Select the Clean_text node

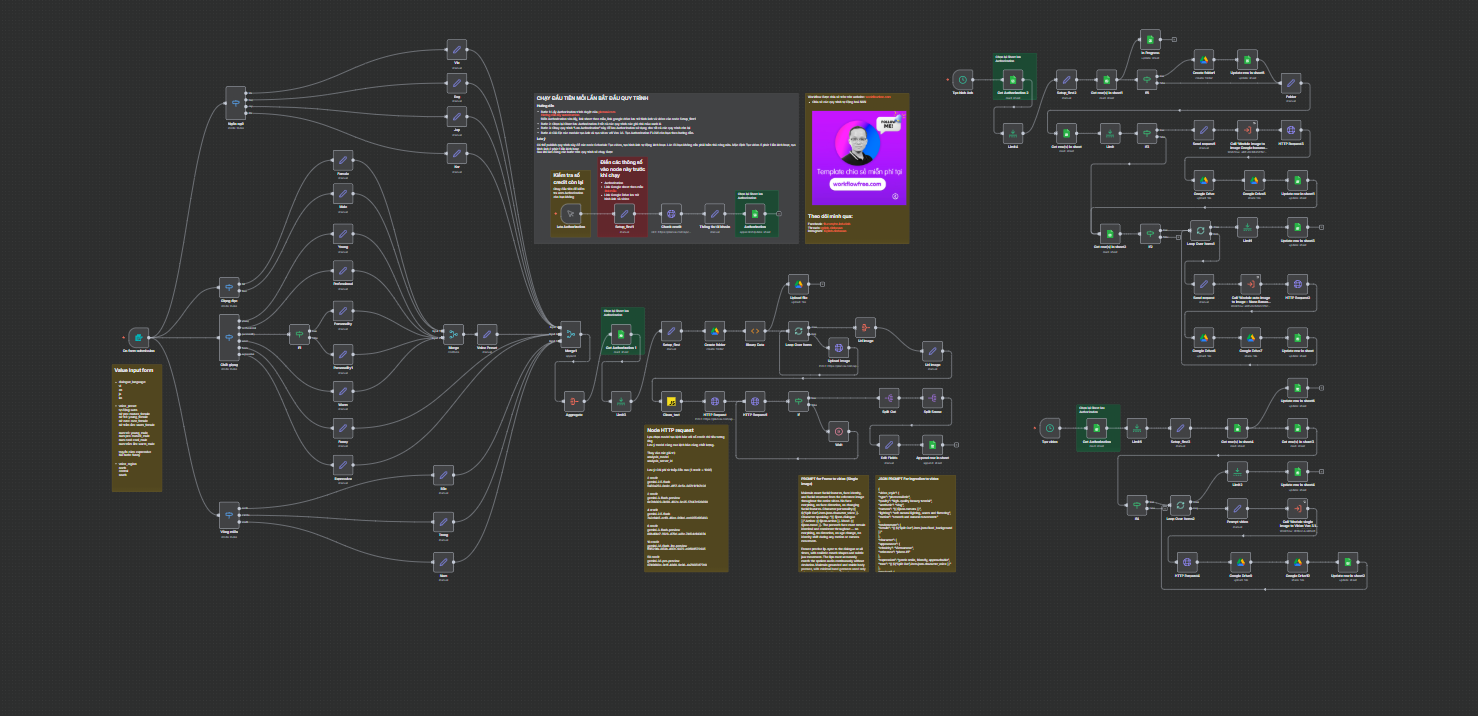tap(672, 399)
